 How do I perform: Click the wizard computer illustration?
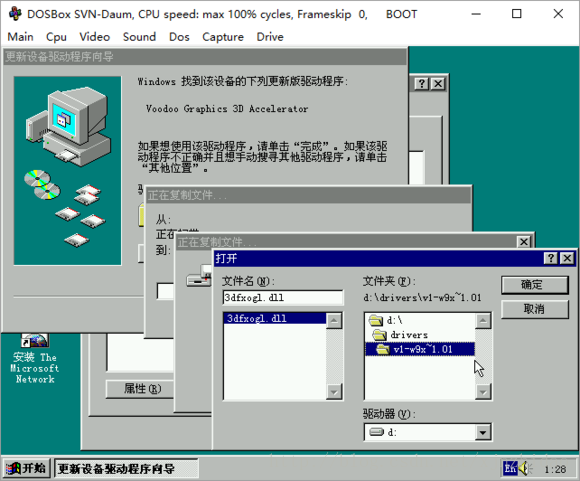click(68, 171)
